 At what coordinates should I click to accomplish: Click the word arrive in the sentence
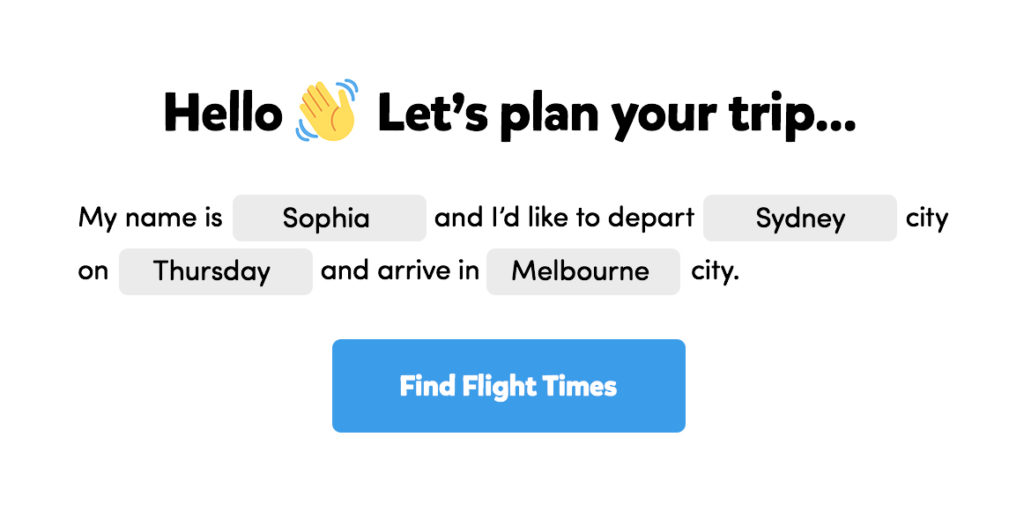420,271
